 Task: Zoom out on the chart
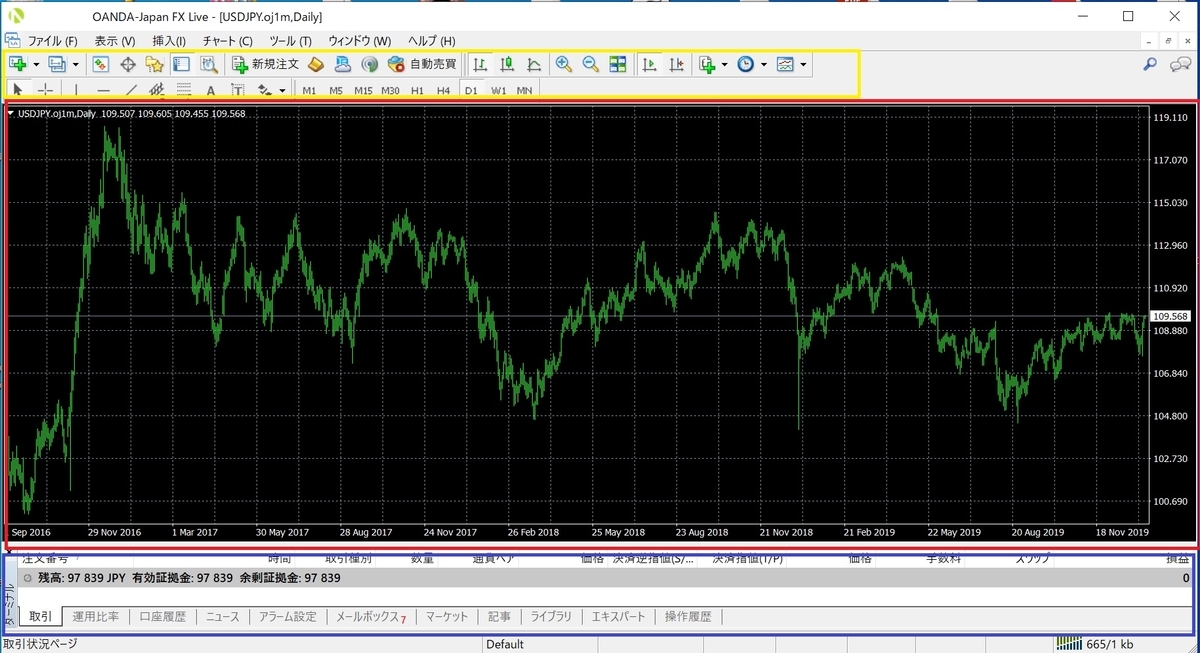click(591, 64)
